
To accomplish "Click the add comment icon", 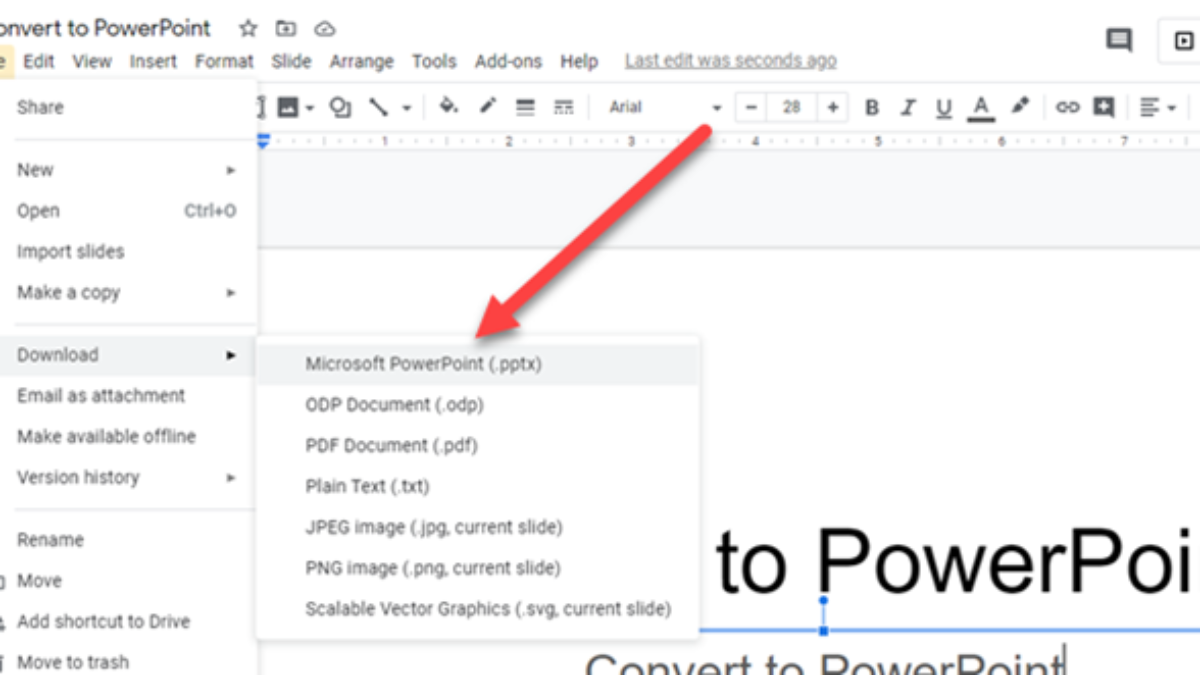I will pos(1104,107).
